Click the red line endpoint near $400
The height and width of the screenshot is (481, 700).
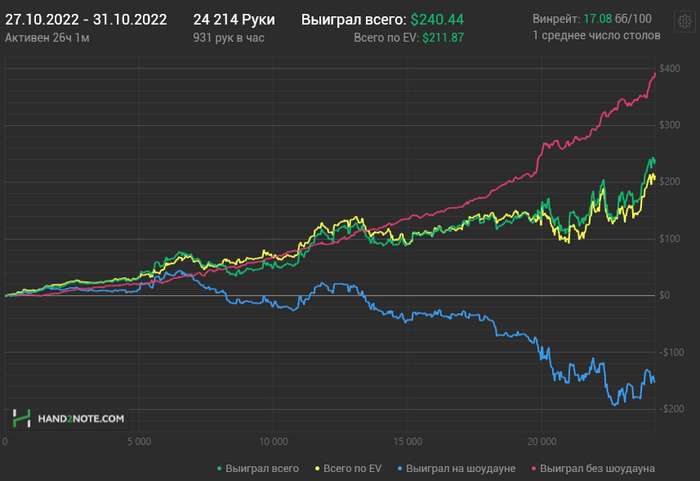click(655, 73)
